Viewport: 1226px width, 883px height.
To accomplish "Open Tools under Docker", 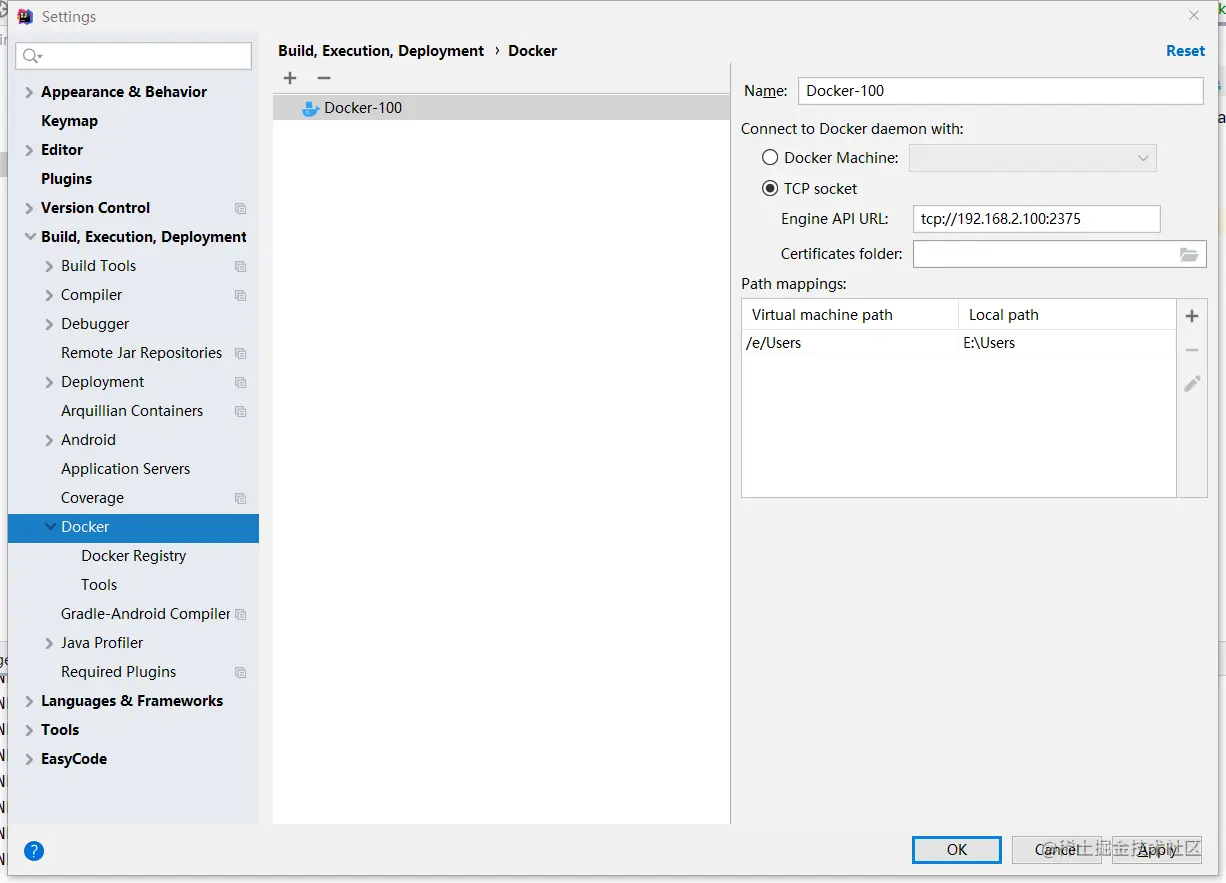I will [99, 585].
